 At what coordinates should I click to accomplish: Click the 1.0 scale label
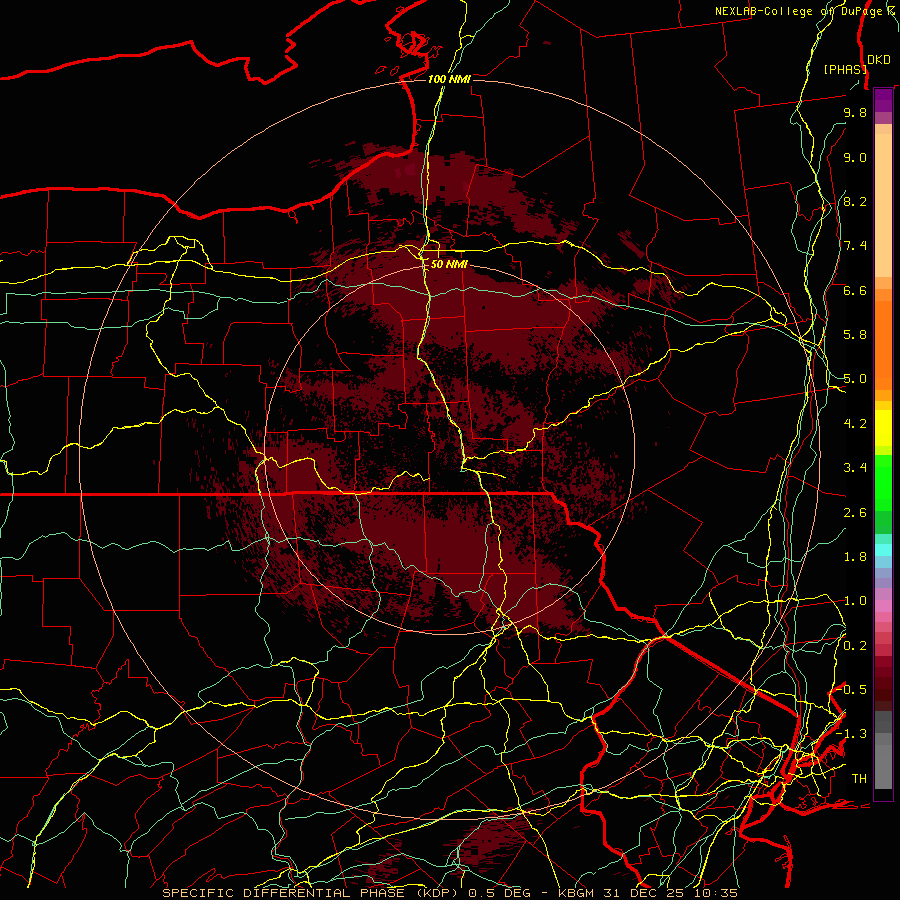(x=855, y=601)
